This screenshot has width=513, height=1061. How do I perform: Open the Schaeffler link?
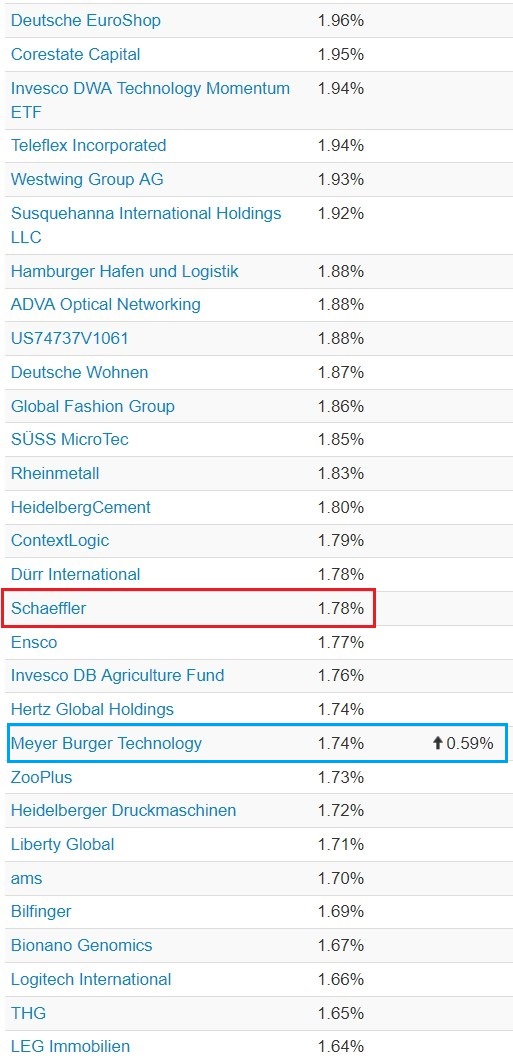[49, 608]
